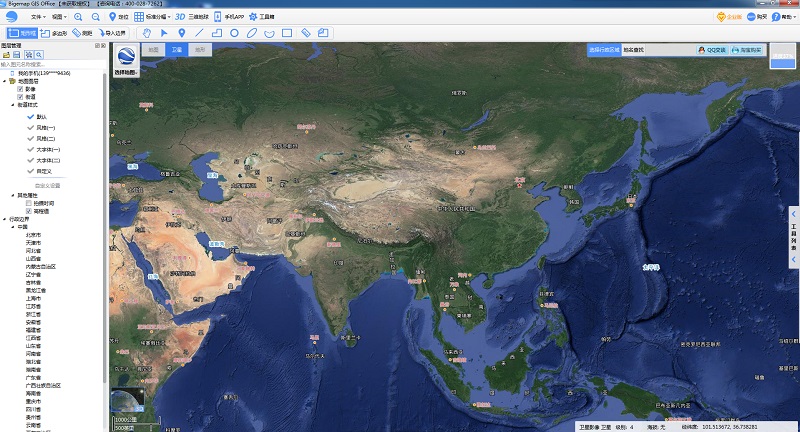
Task: Click the 淘宝购买 purchase button
Action: [746, 50]
